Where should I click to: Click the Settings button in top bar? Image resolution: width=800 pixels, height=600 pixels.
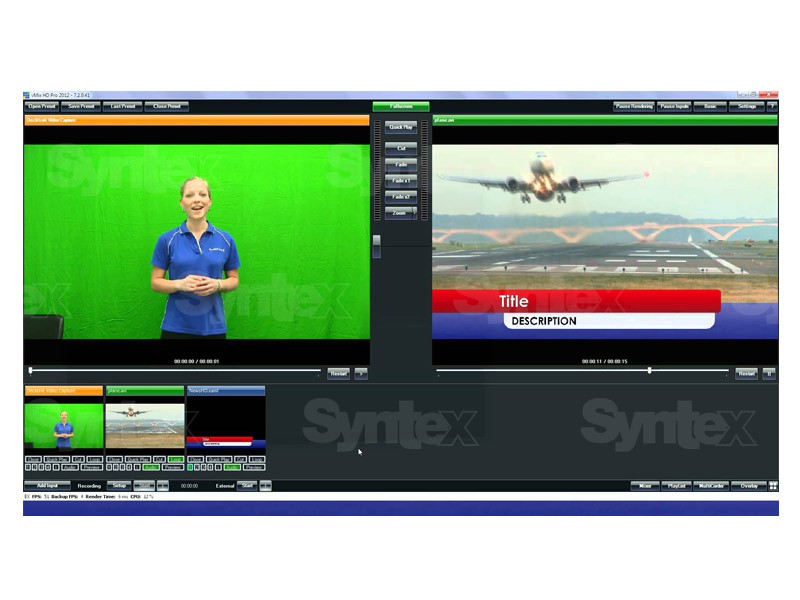pyautogui.click(x=746, y=106)
